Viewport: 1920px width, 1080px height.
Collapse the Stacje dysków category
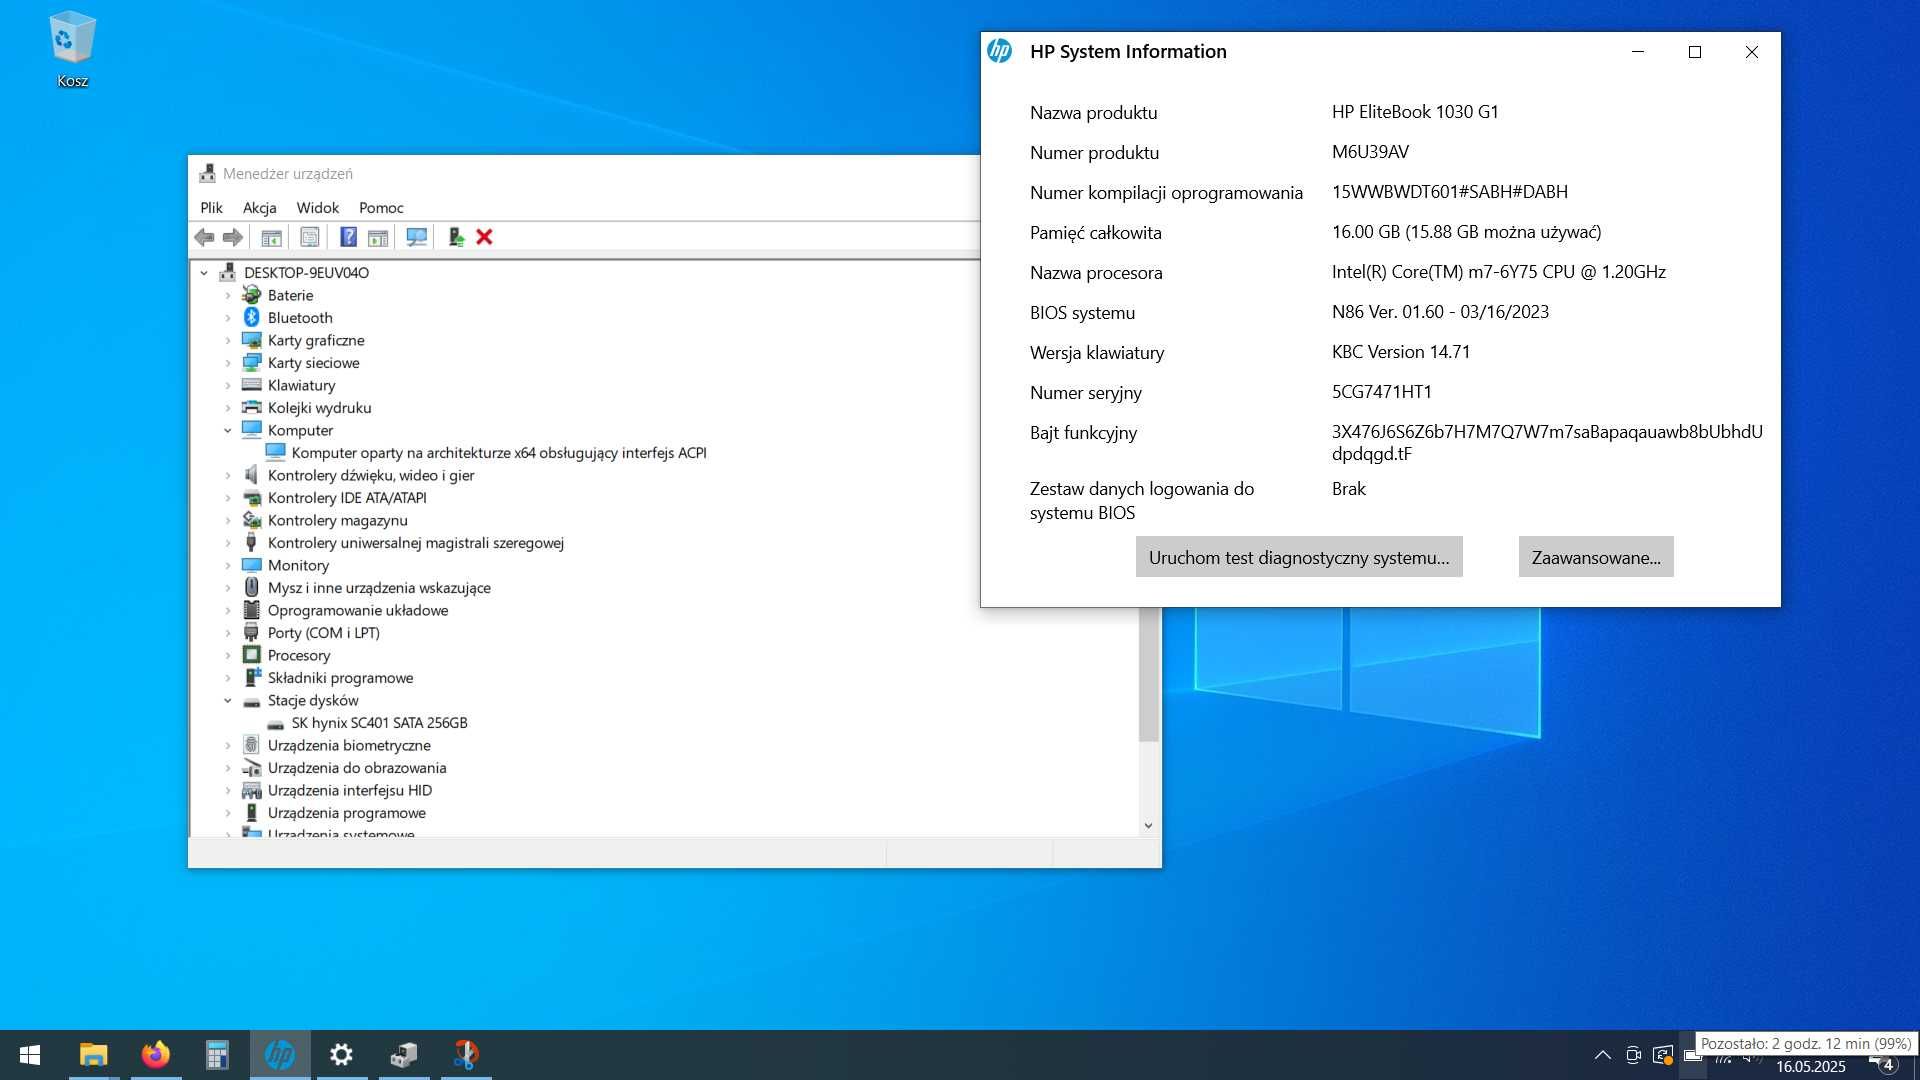tap(228, 701)
